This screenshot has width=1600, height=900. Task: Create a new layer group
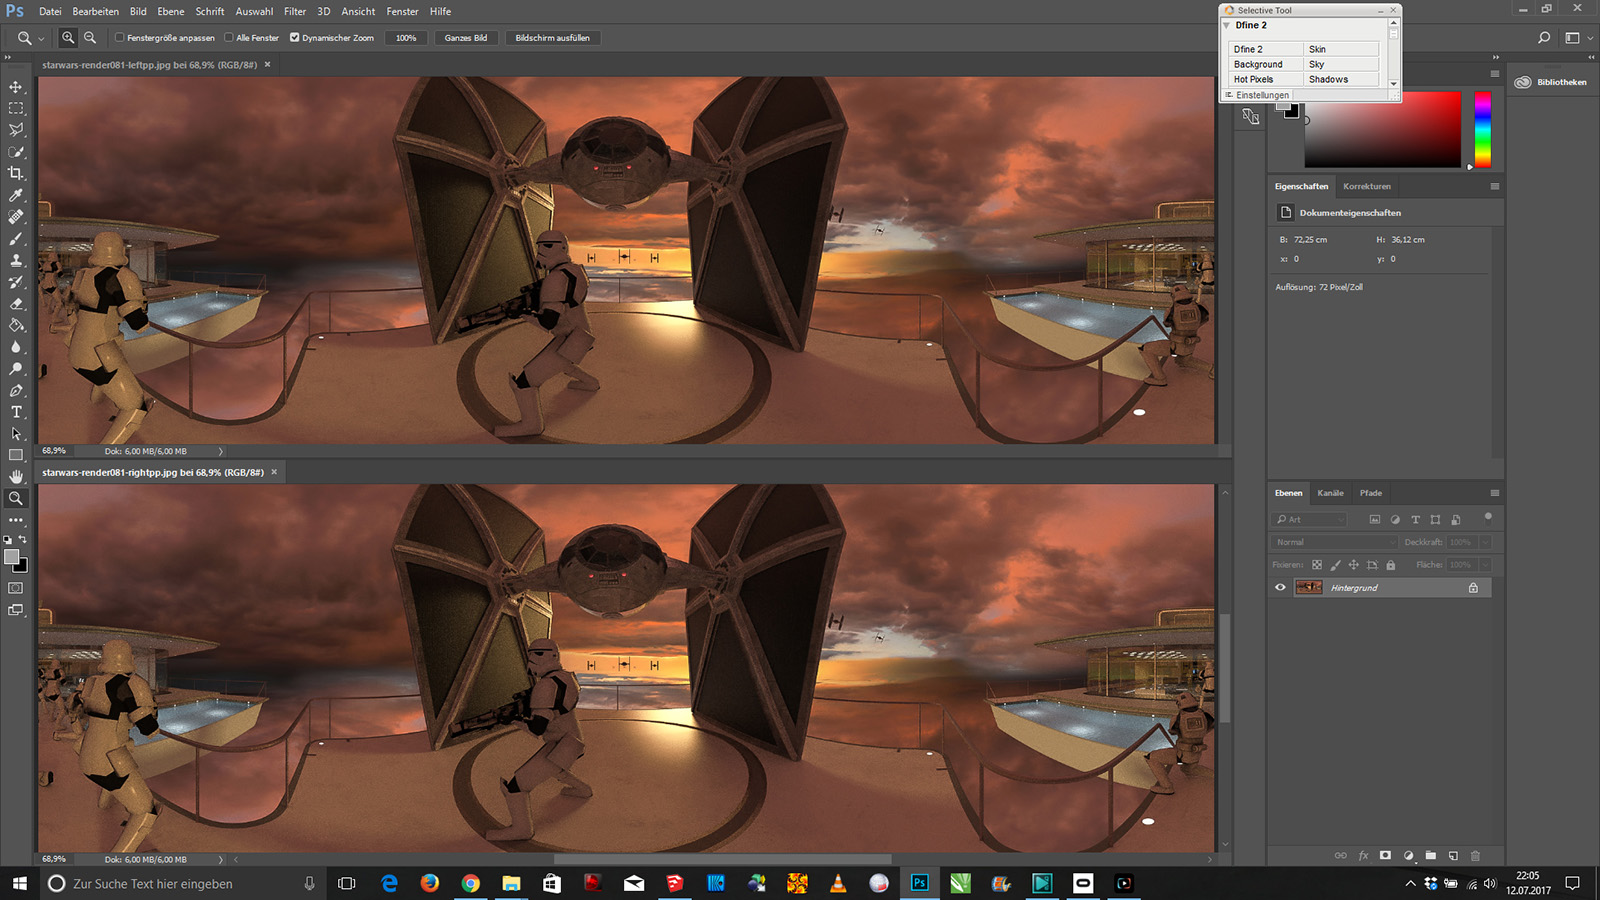[1431, 856]
